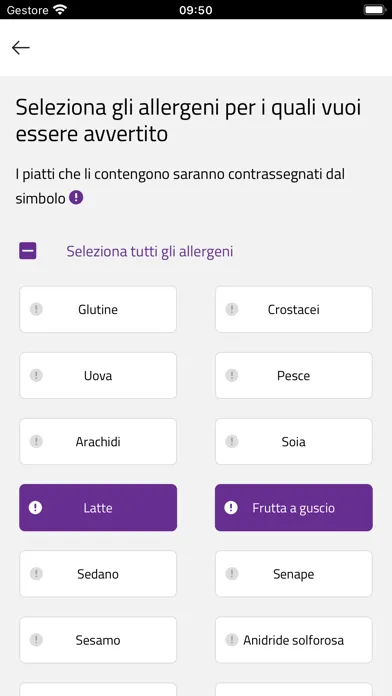Click the alert icon inside Sesamo tile

[36, 640]
